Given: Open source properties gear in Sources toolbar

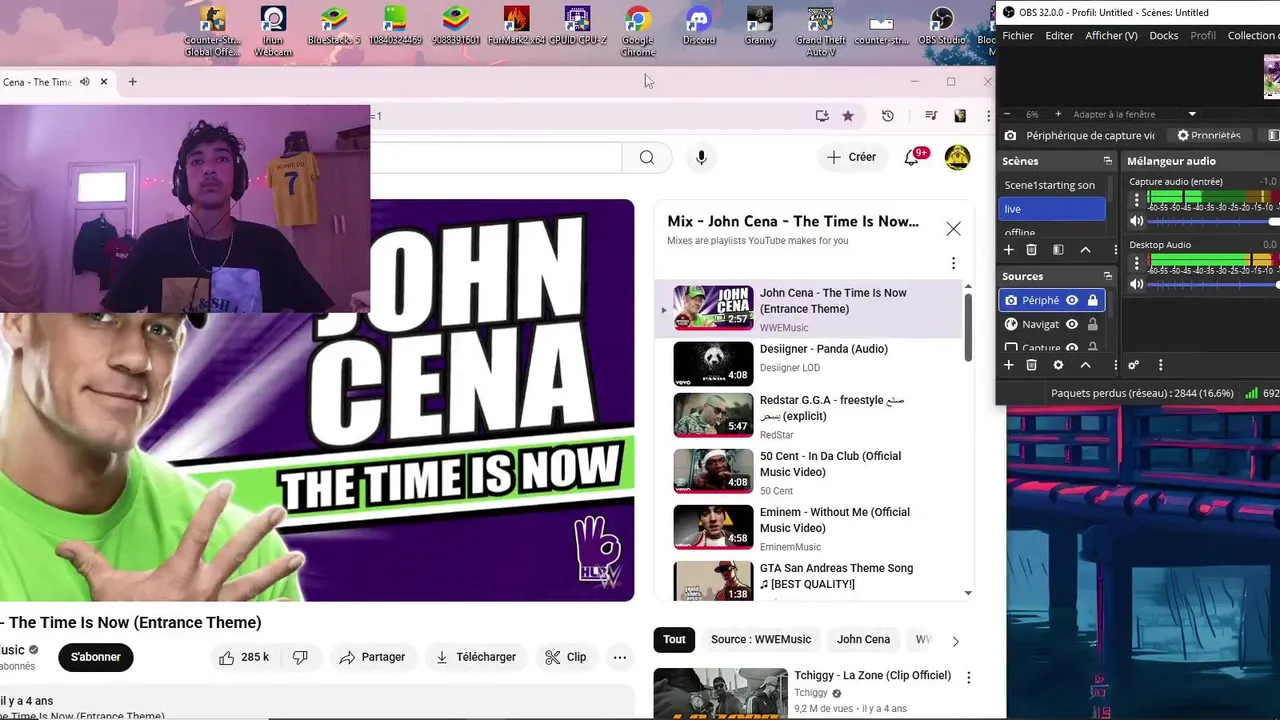Looking at the screenshot, I should pyautogui.click(x=1058, y=365).
